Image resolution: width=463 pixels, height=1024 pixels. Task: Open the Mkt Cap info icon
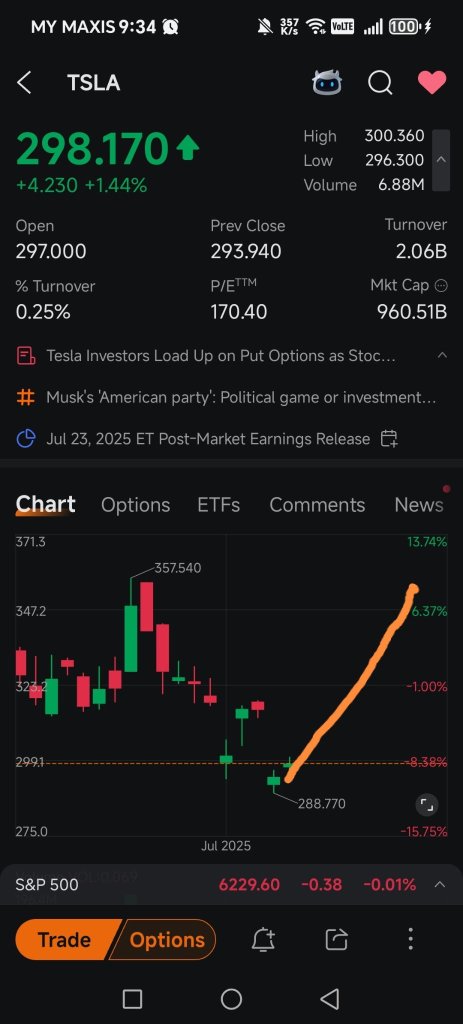(x=441, y=285)
